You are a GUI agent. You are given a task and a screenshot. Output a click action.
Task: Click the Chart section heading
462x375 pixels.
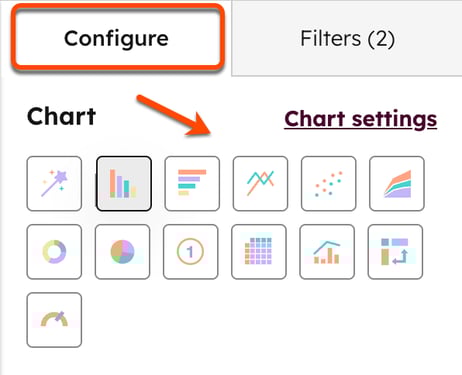[x=62, y=116]
